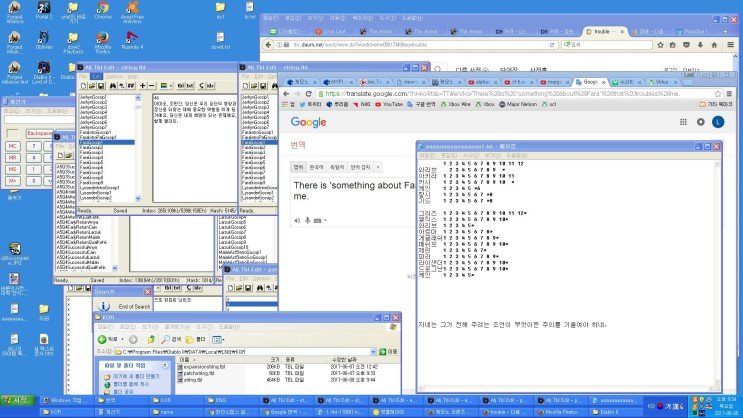Click idx button in Tbl Edit toolbar
743x418 pixels.
(x=210, y=86)
